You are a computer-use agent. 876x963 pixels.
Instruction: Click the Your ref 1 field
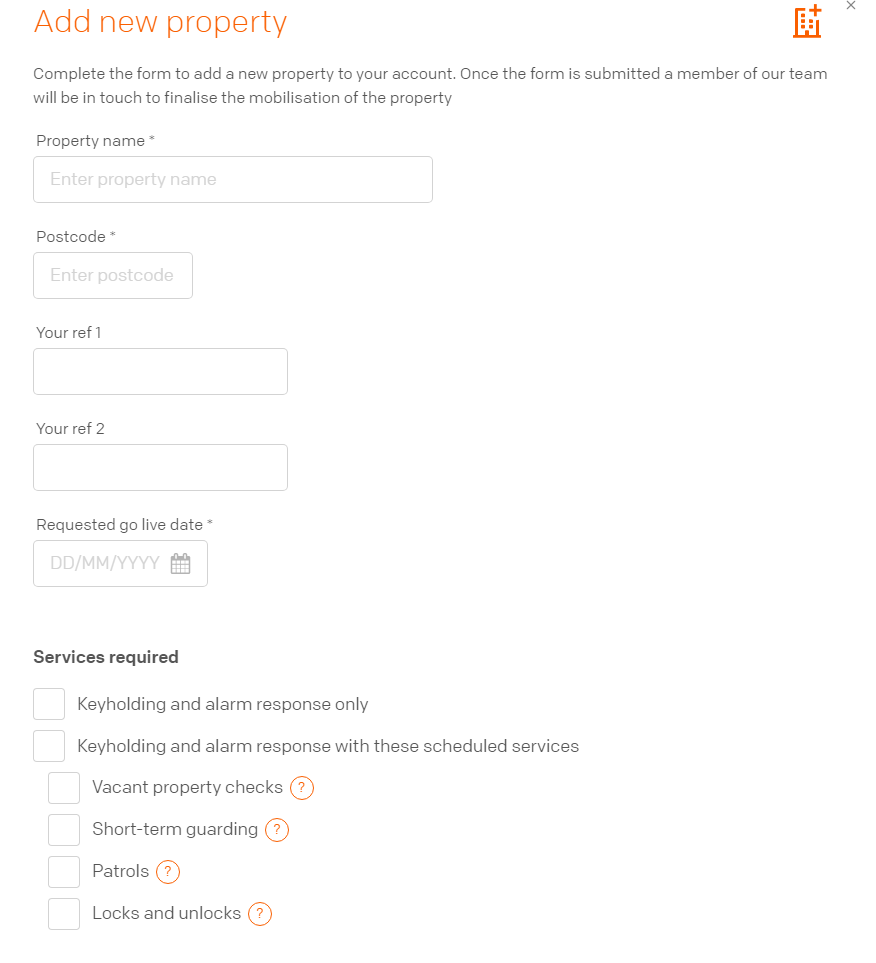pos(160,372)
